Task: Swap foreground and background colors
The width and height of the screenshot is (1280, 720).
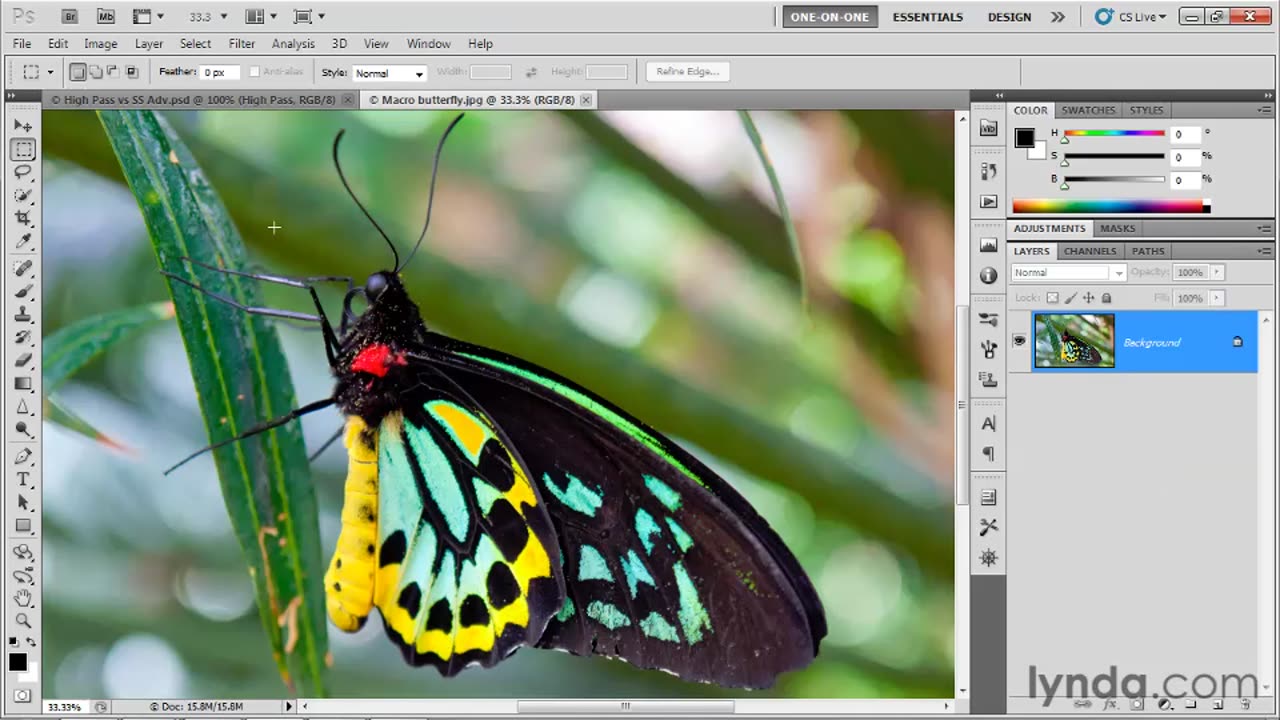Action: (x=30, y=642)
